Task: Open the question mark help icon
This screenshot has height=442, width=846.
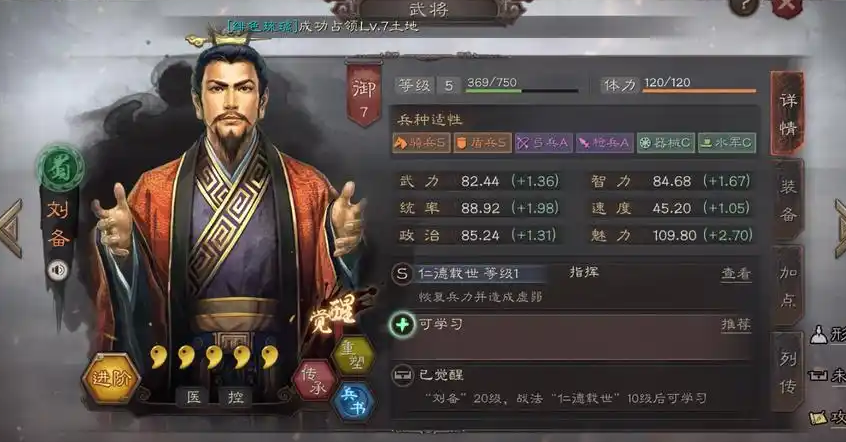Action: [743, 6]
